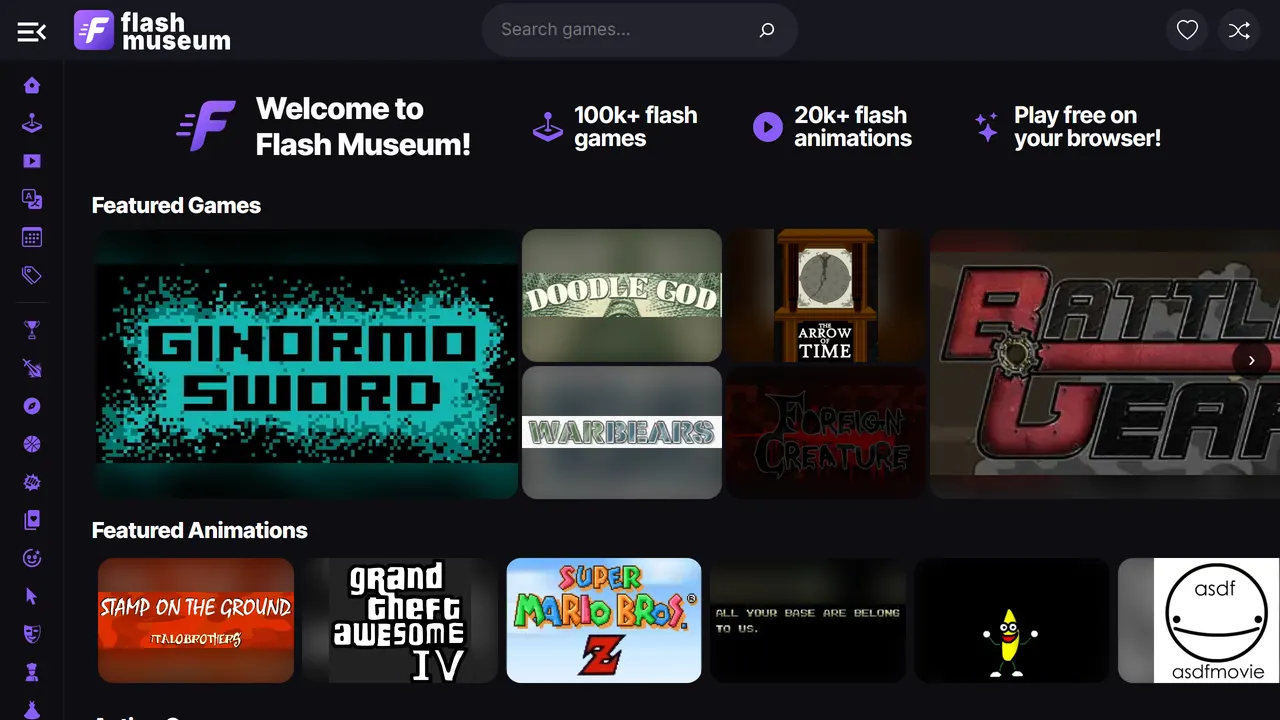Open the mouse cursor category icon
The image size is (1280, 720).
tap(32, 596)
